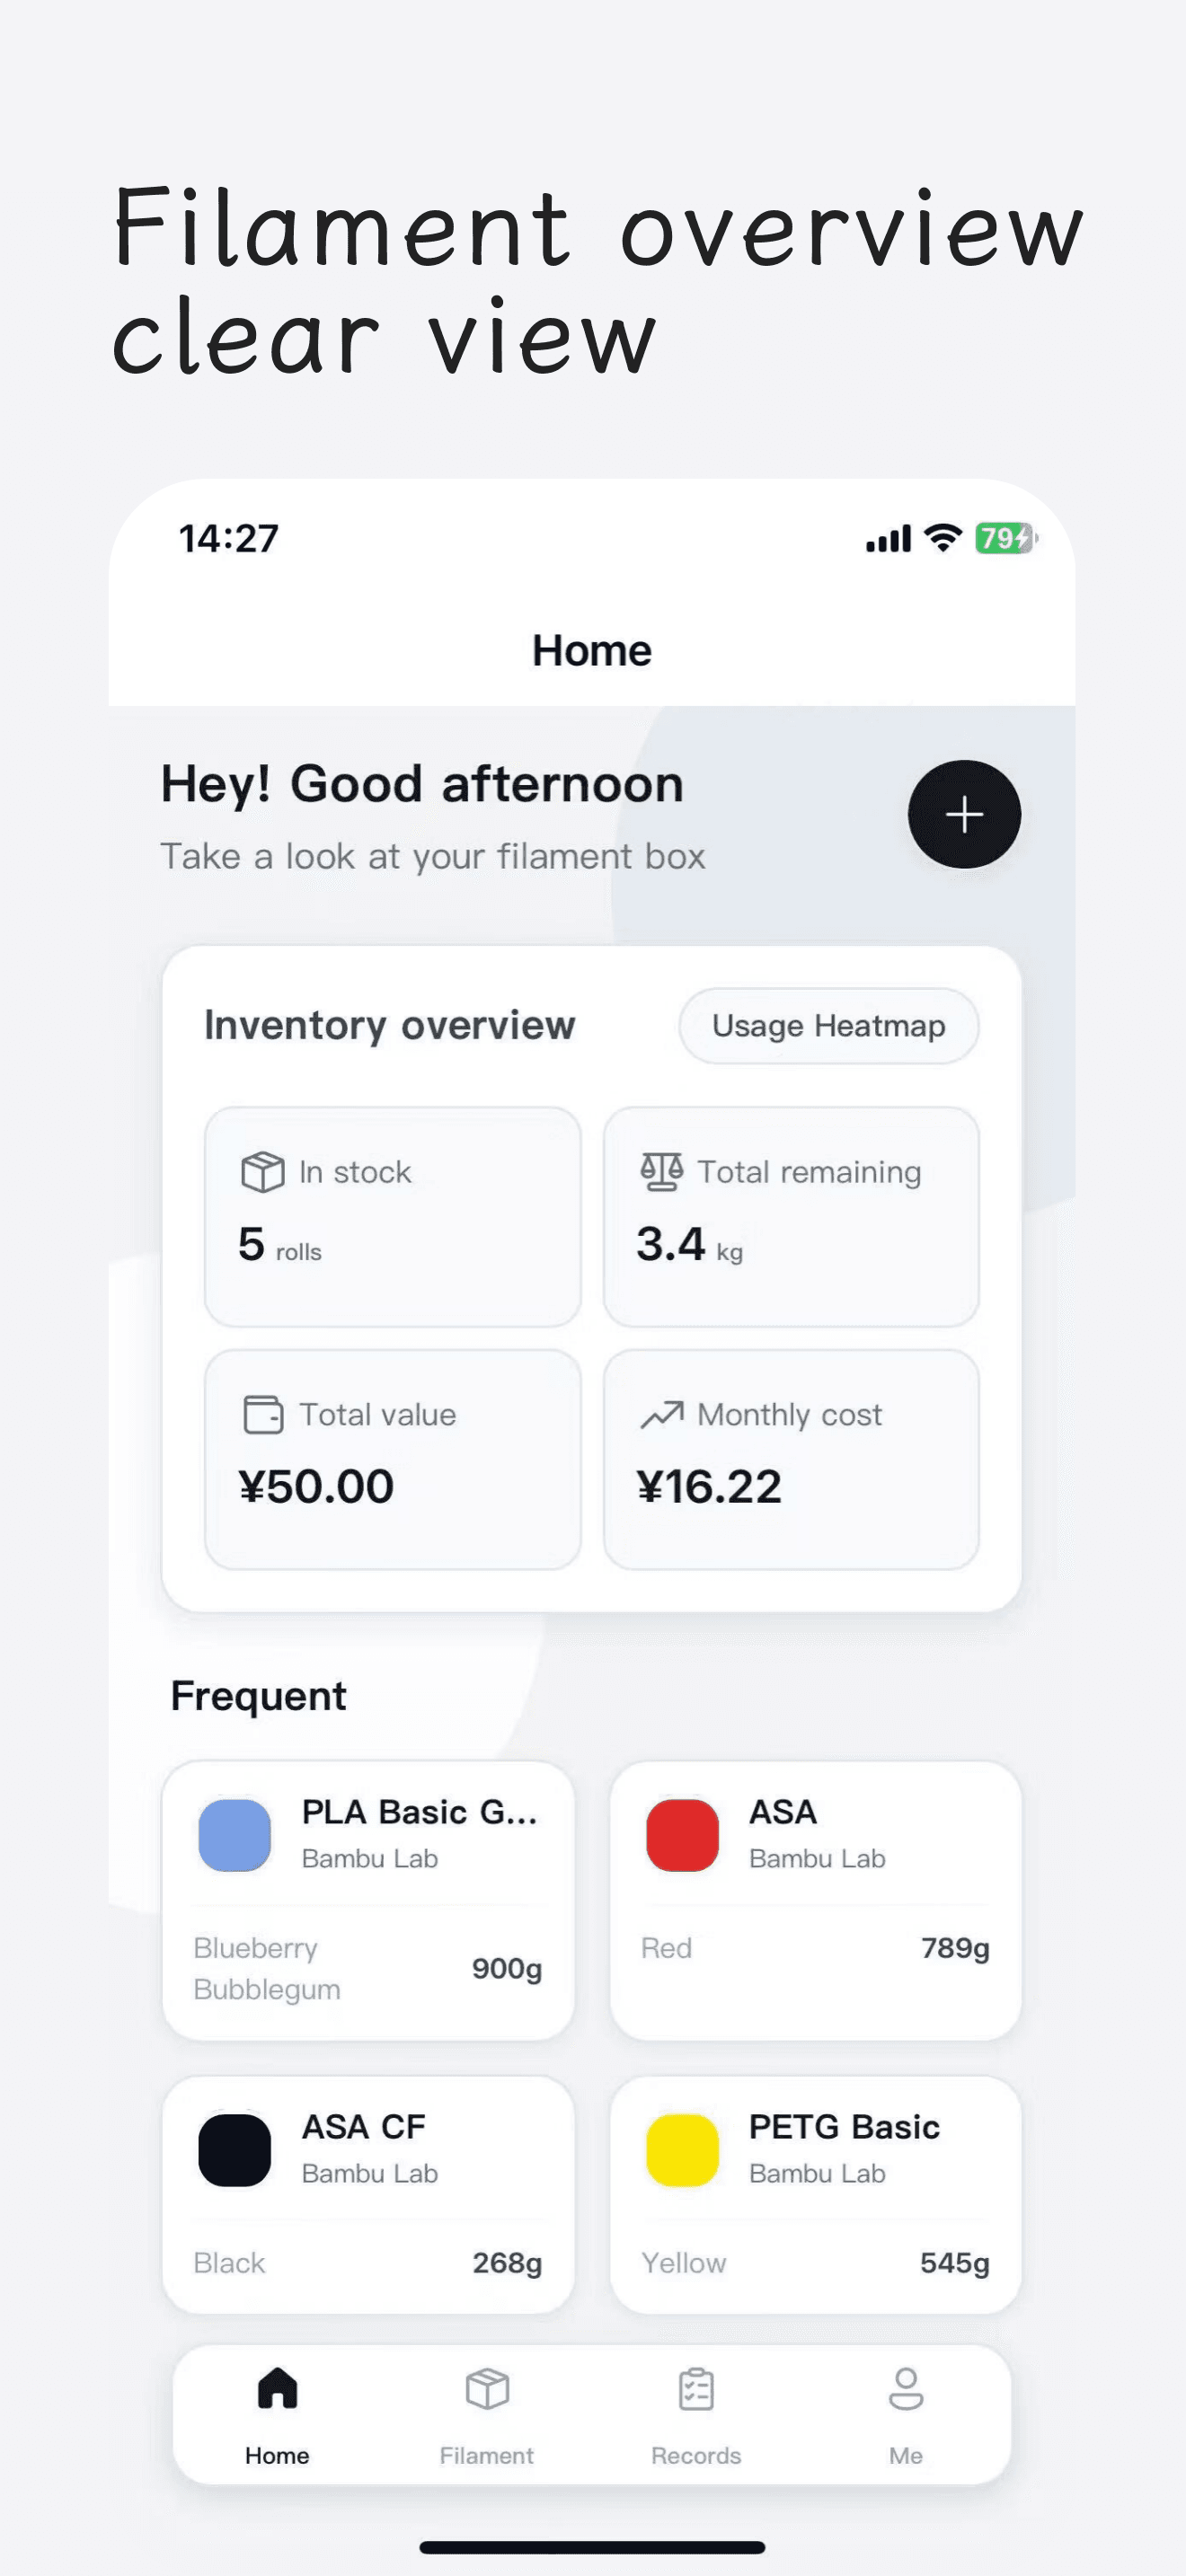Viewport: 1186px width, 2576px height.
Task: Tap the yellow PETG Basic swatch
Action: click(x=682, y=2150)
